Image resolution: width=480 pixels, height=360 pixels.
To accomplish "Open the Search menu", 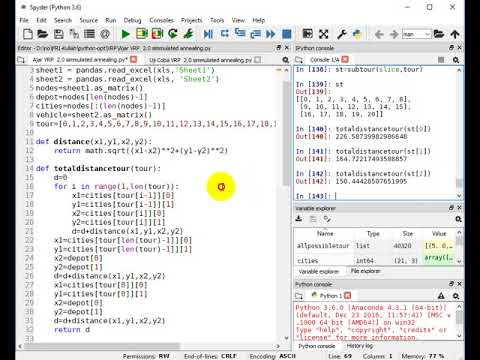I will pos(63,20).
